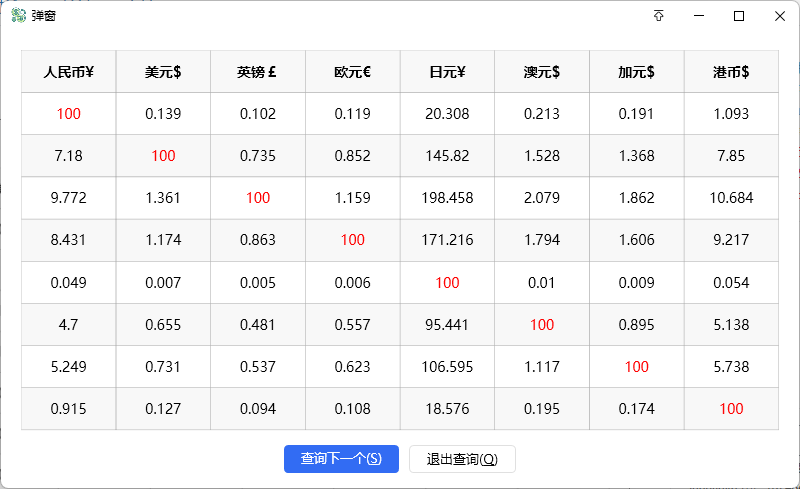Click the cell showing 7.85

731,156
